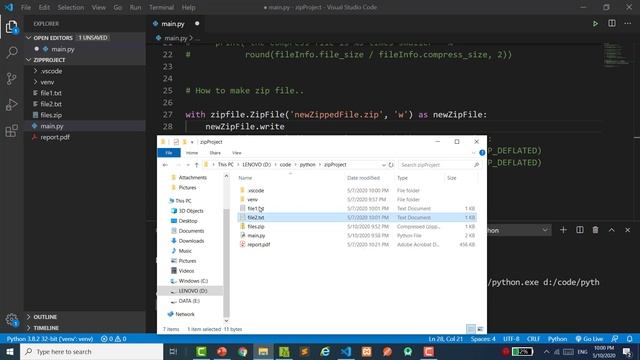Switch File Explorer to large icons view

pyautogui.click(x=480, y=329)
